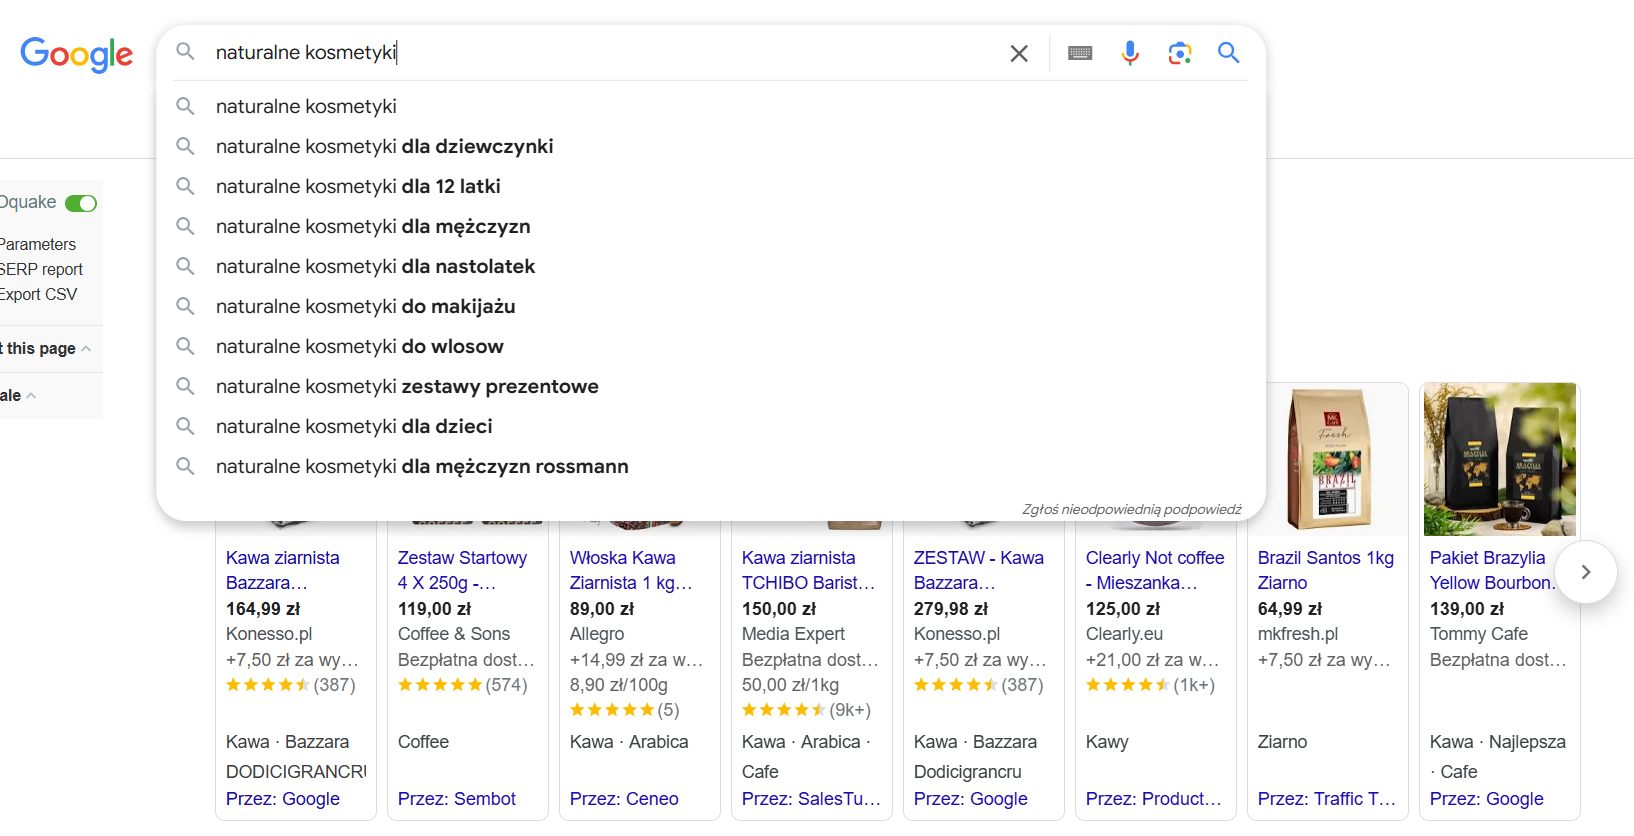
Task: Click the 574-review star rating
Action: [462, 685]
